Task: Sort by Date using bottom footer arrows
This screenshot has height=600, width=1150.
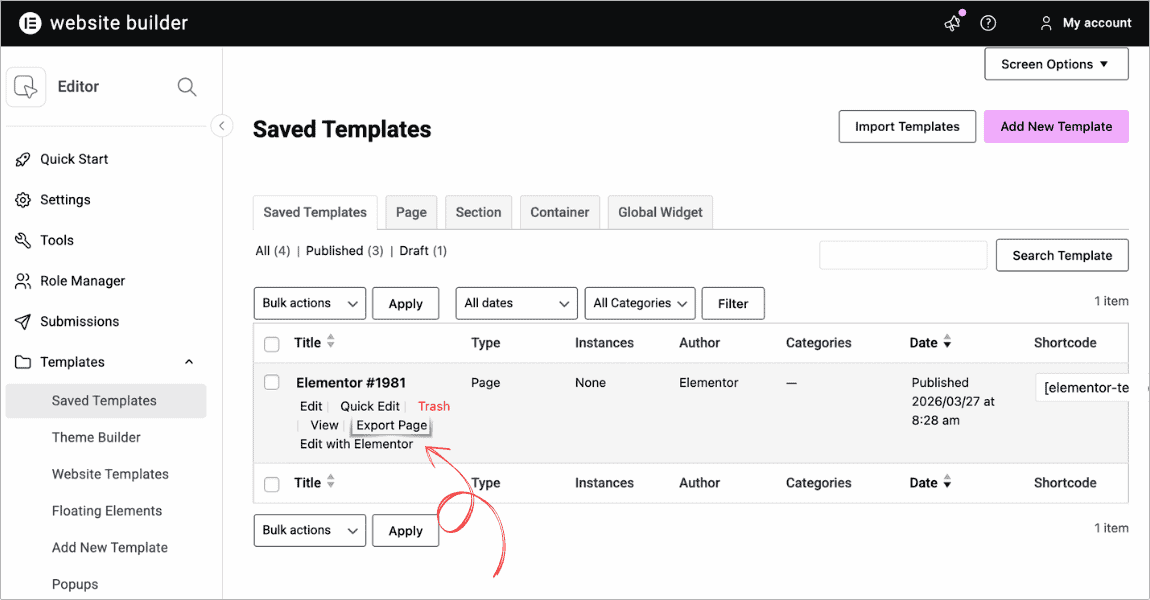Action: coord(947,481)
